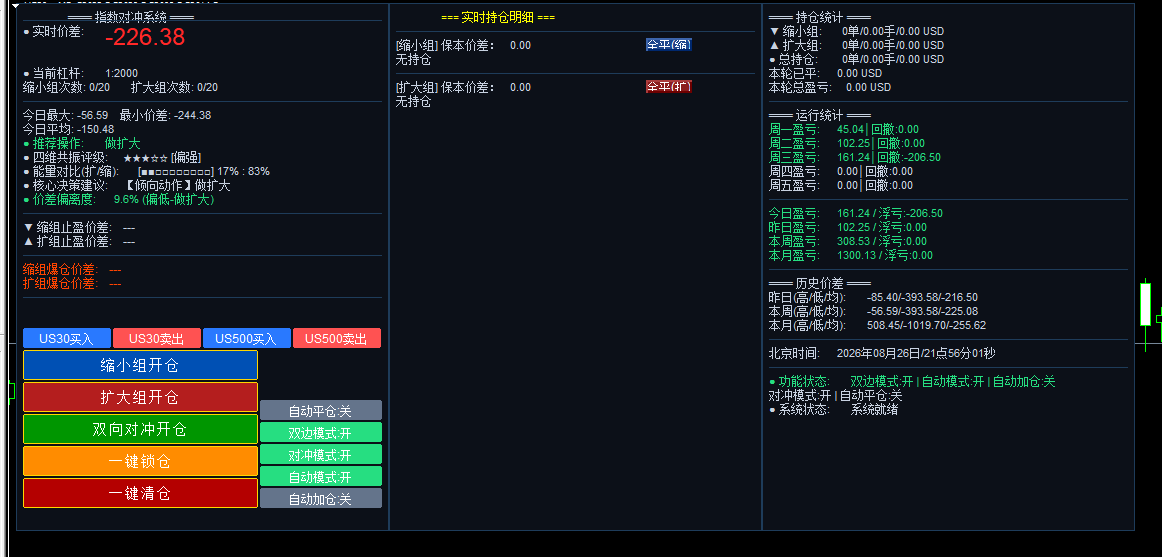
Task: Select the 实时持仓明细 heading
Action: point(498,17)
